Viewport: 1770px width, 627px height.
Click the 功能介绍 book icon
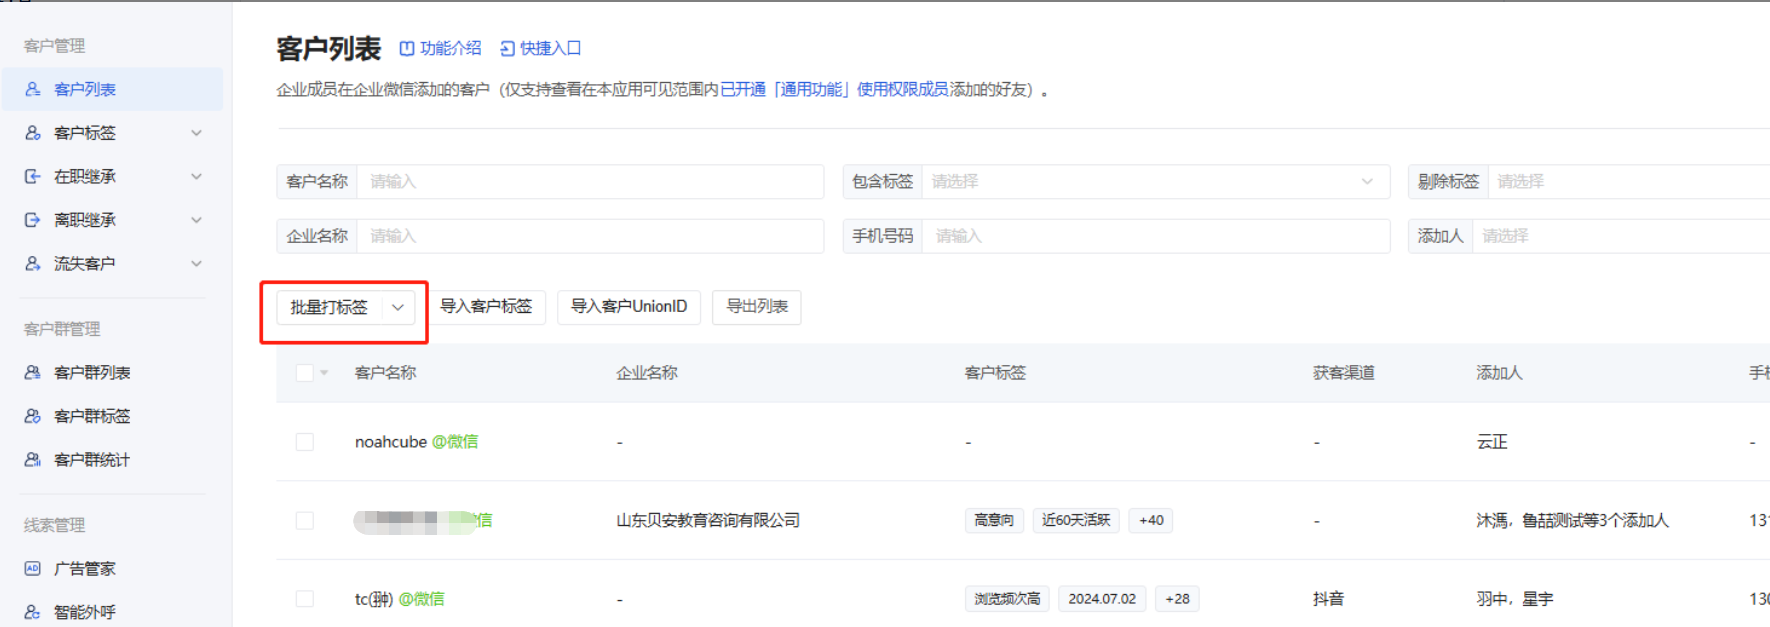pos(407,48)
